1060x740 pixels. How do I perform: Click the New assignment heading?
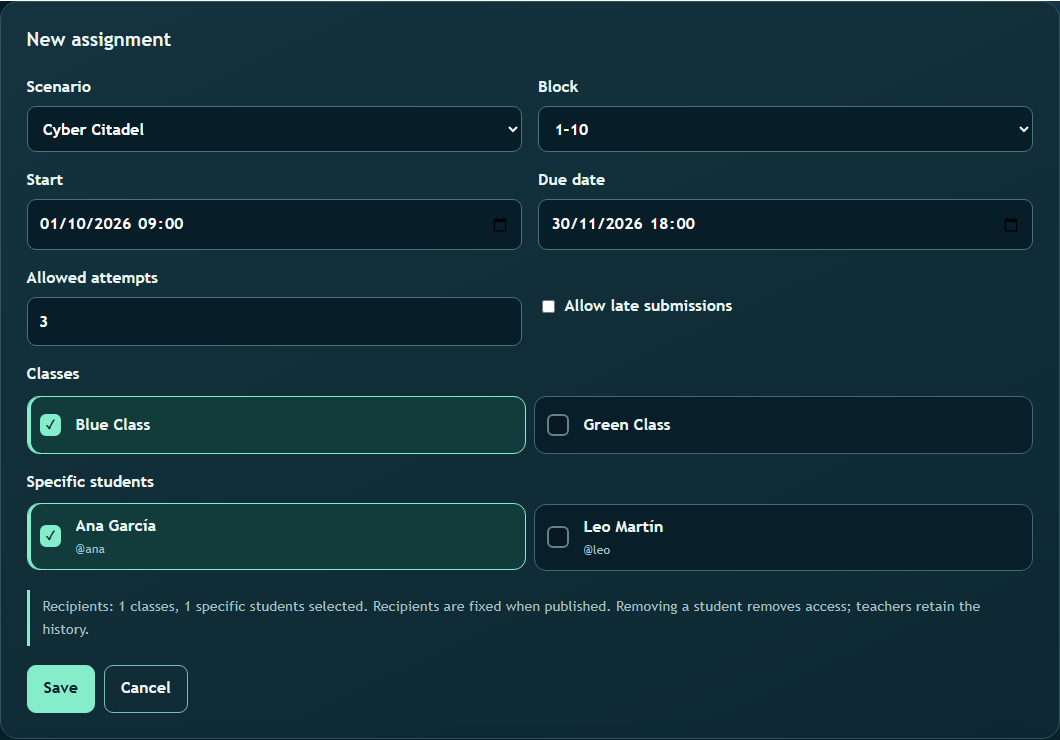point(99,39)
